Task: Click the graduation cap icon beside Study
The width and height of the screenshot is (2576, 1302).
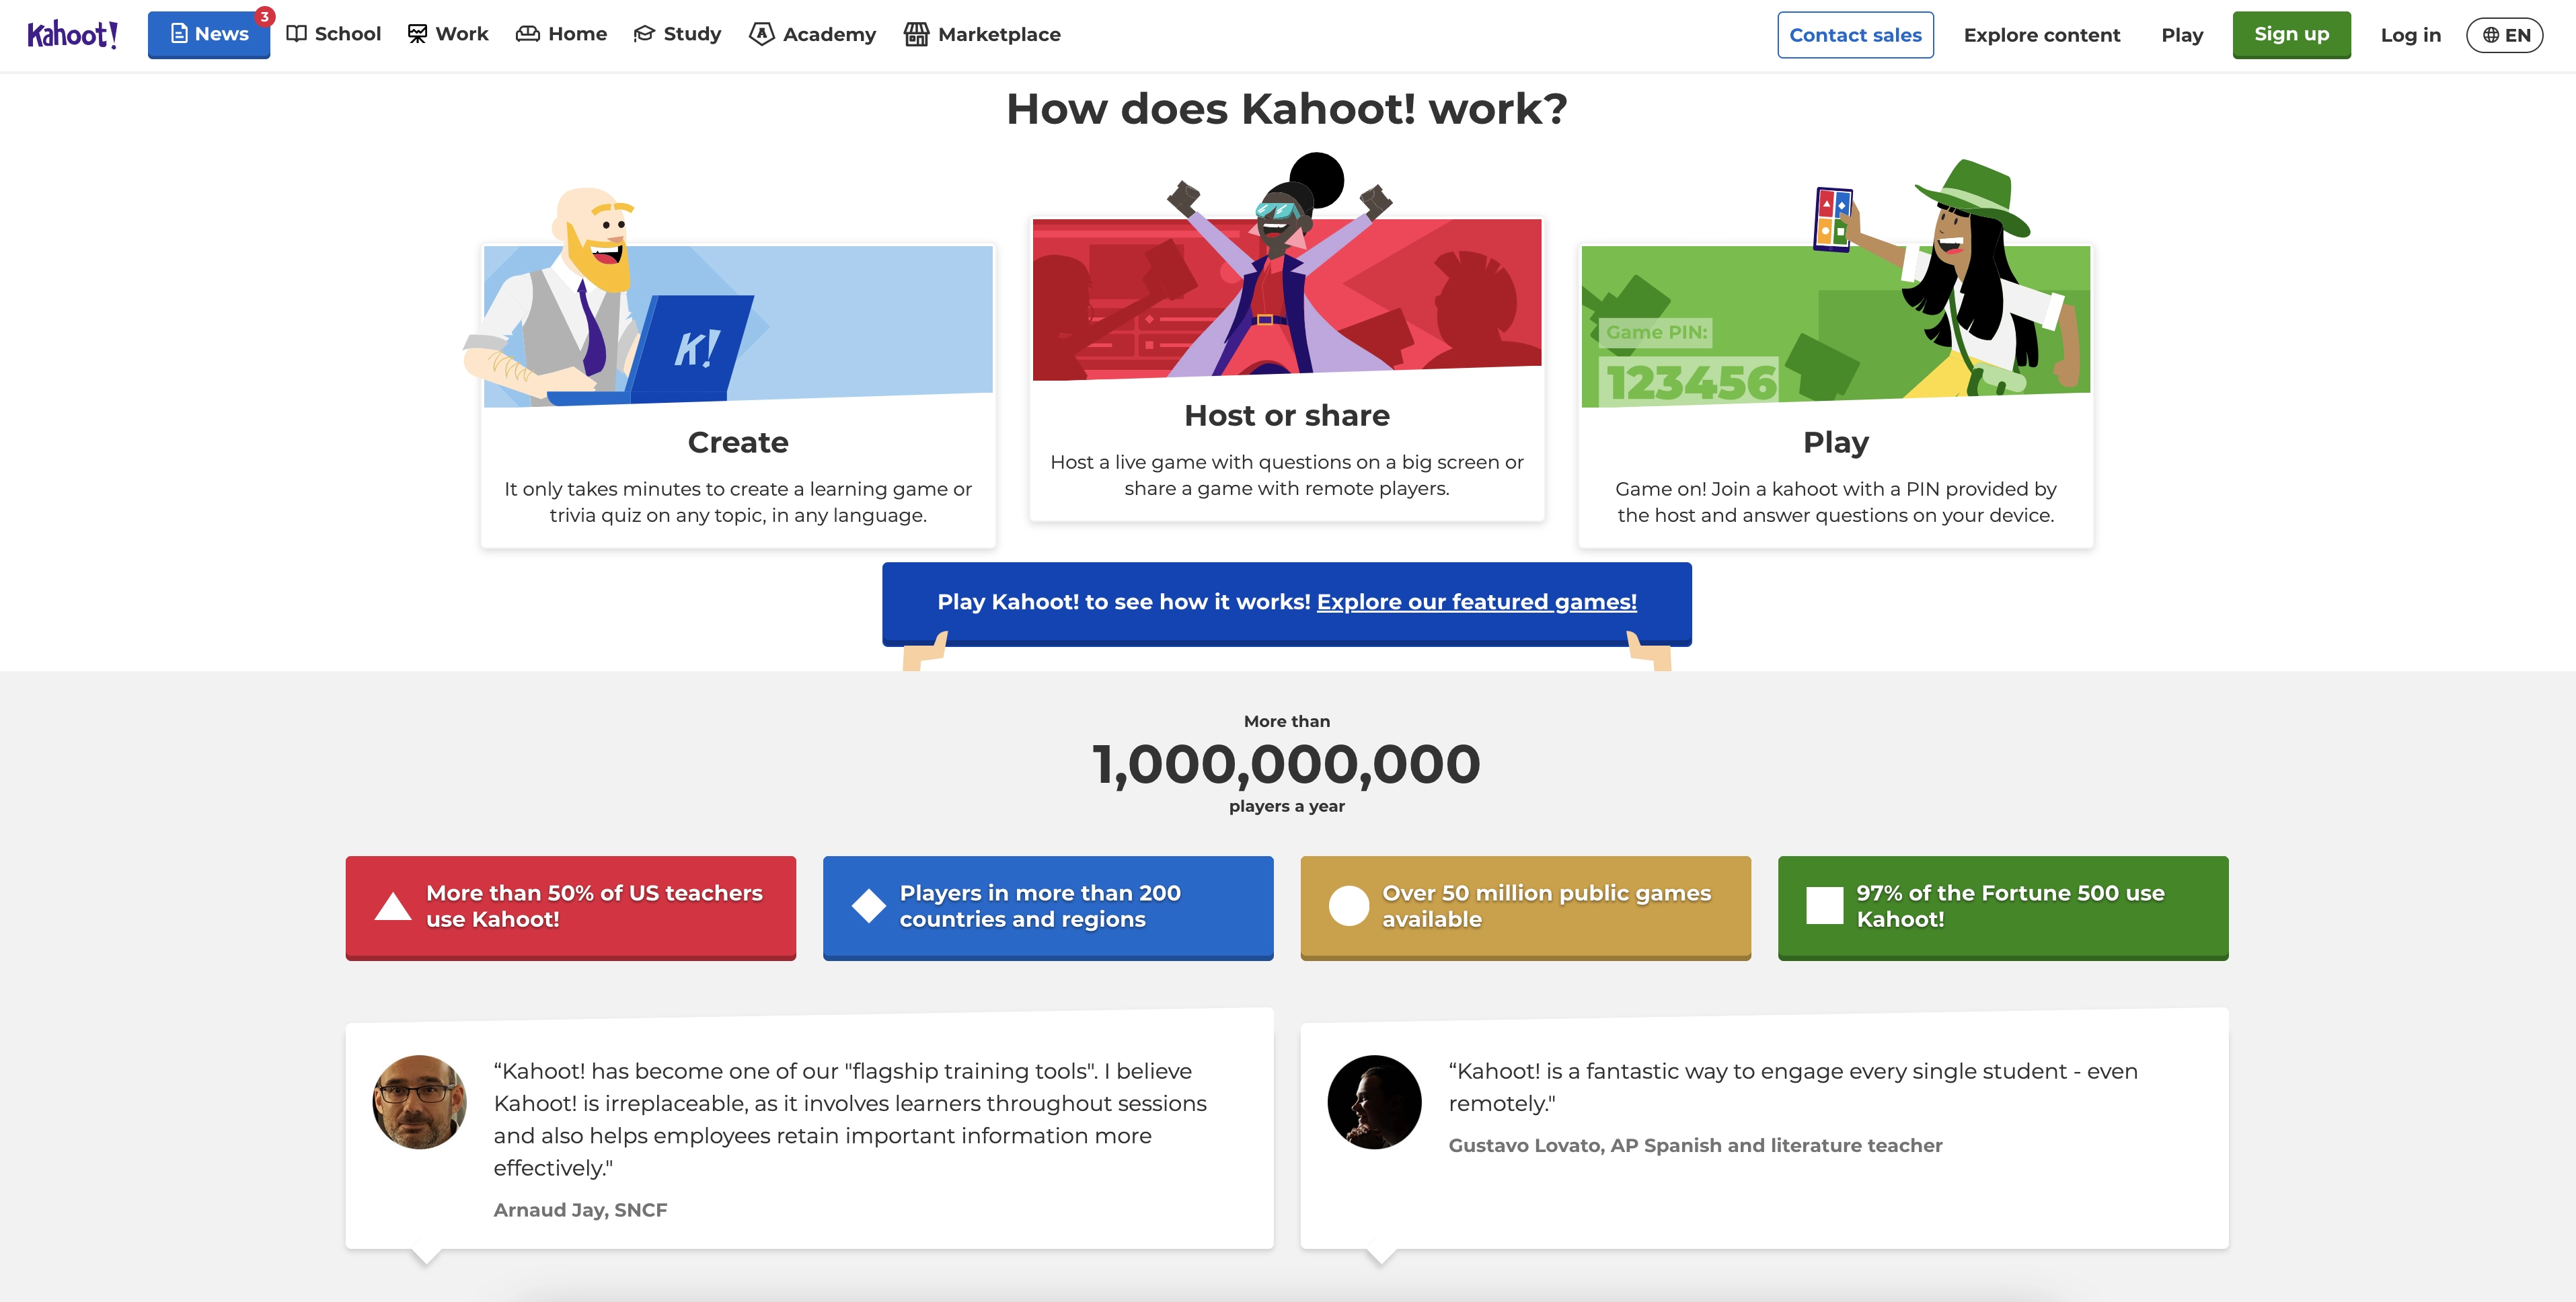Action: (x=644, y=34)
